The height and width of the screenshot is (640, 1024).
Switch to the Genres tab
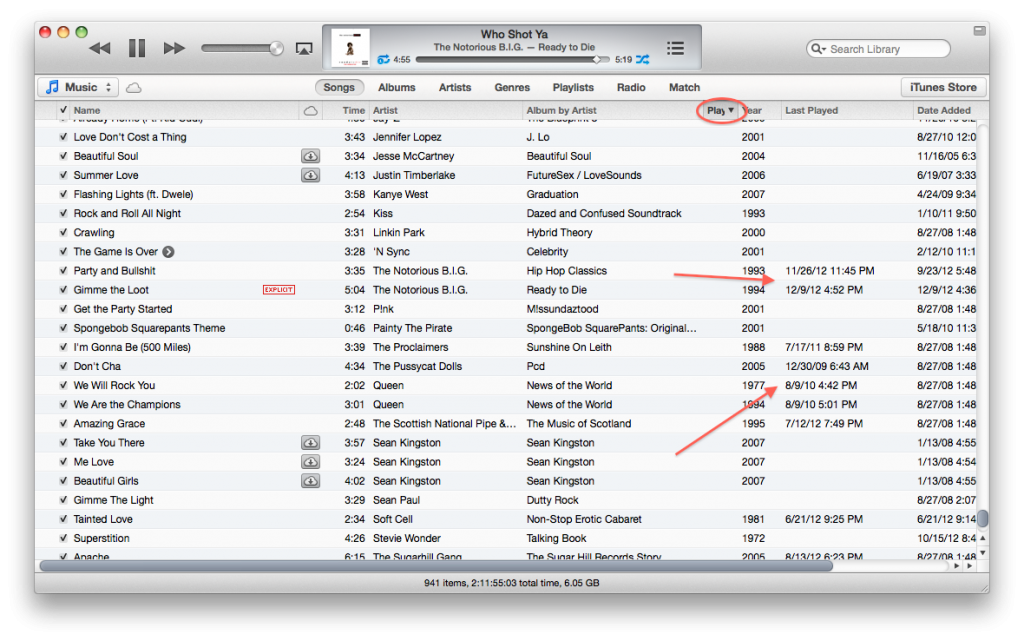tap(512, 88)
